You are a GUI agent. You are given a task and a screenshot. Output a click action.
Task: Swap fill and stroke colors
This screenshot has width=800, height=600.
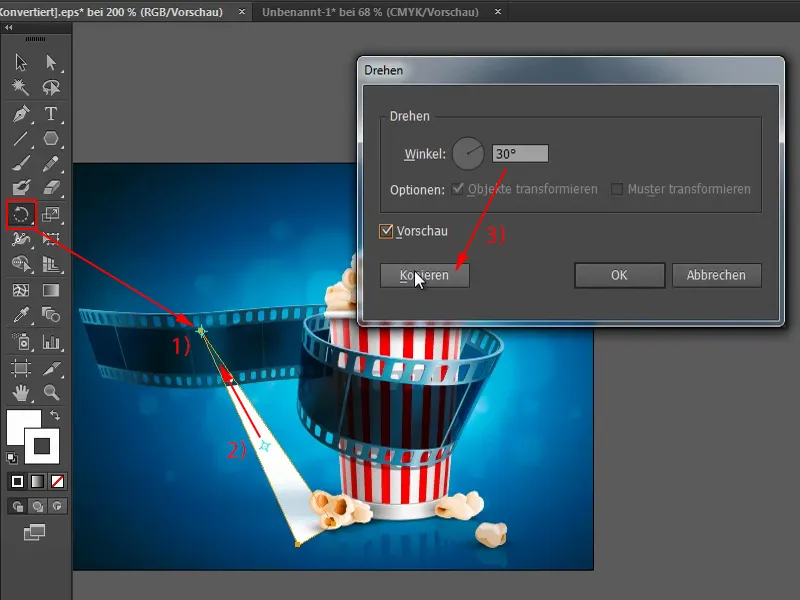point(55,415)
